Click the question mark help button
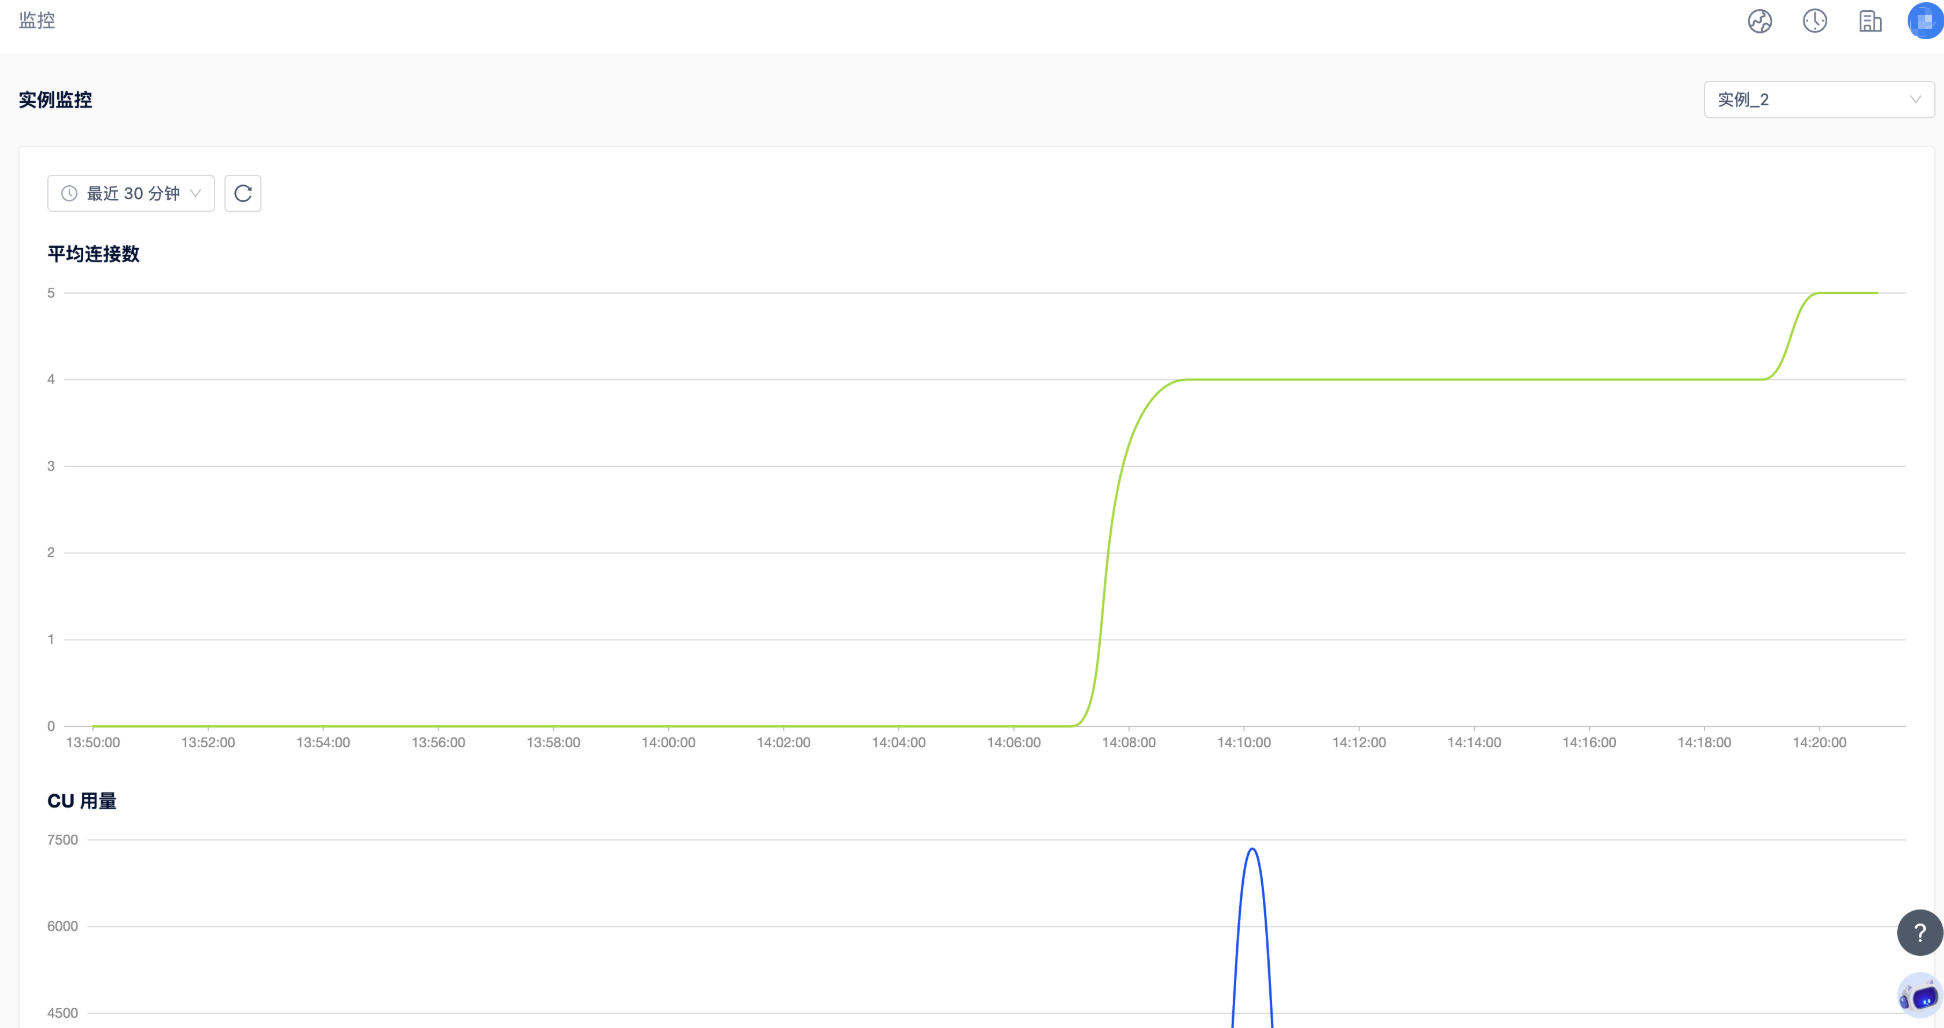This screenshot has width=1944, height=1028. pyautogui.click(x=1919, y=932)
